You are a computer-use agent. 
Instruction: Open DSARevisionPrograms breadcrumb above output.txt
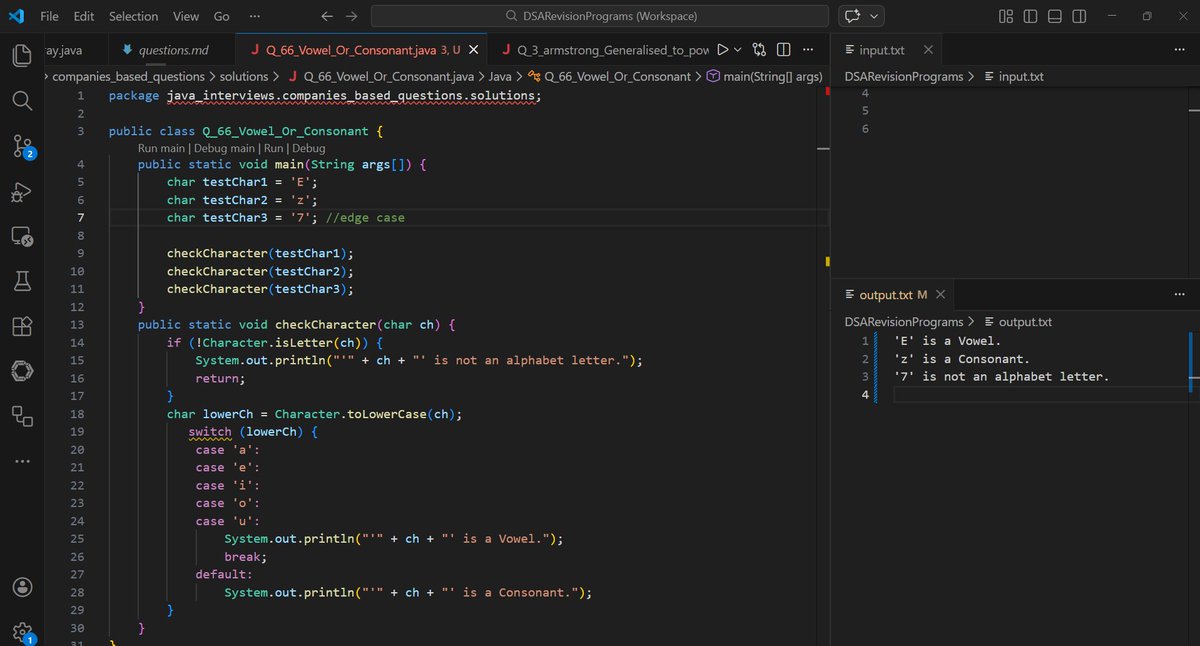(x=904, y=322)
